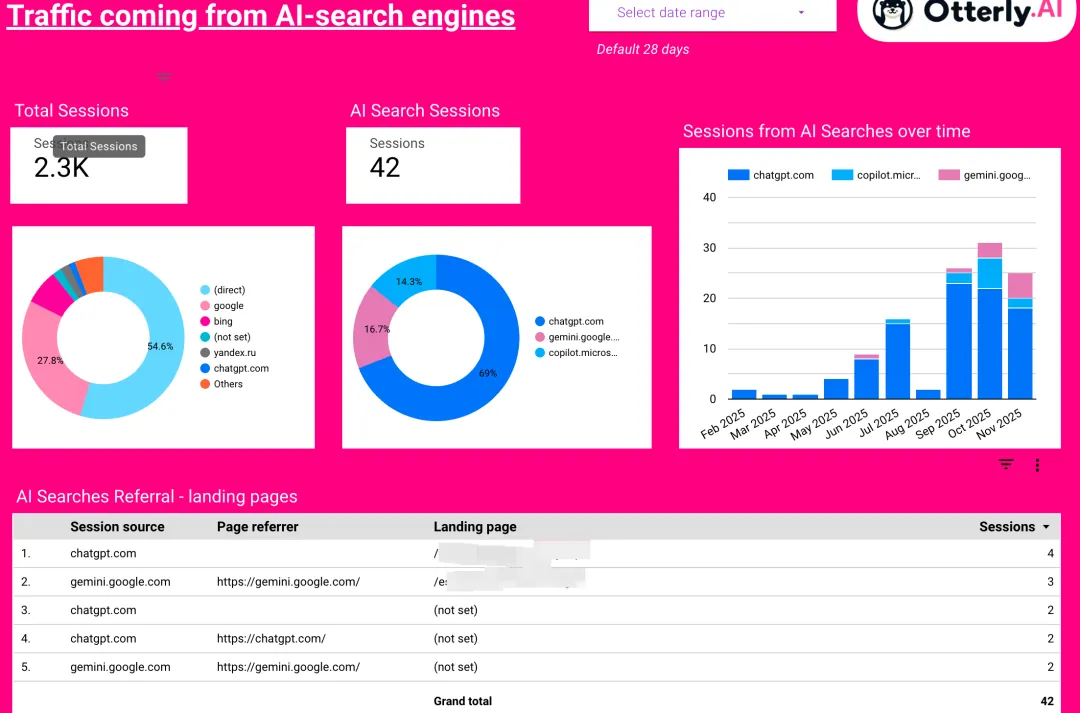1080x713 pixels.
Task: Click the Landing page column header
Action: 475,527
